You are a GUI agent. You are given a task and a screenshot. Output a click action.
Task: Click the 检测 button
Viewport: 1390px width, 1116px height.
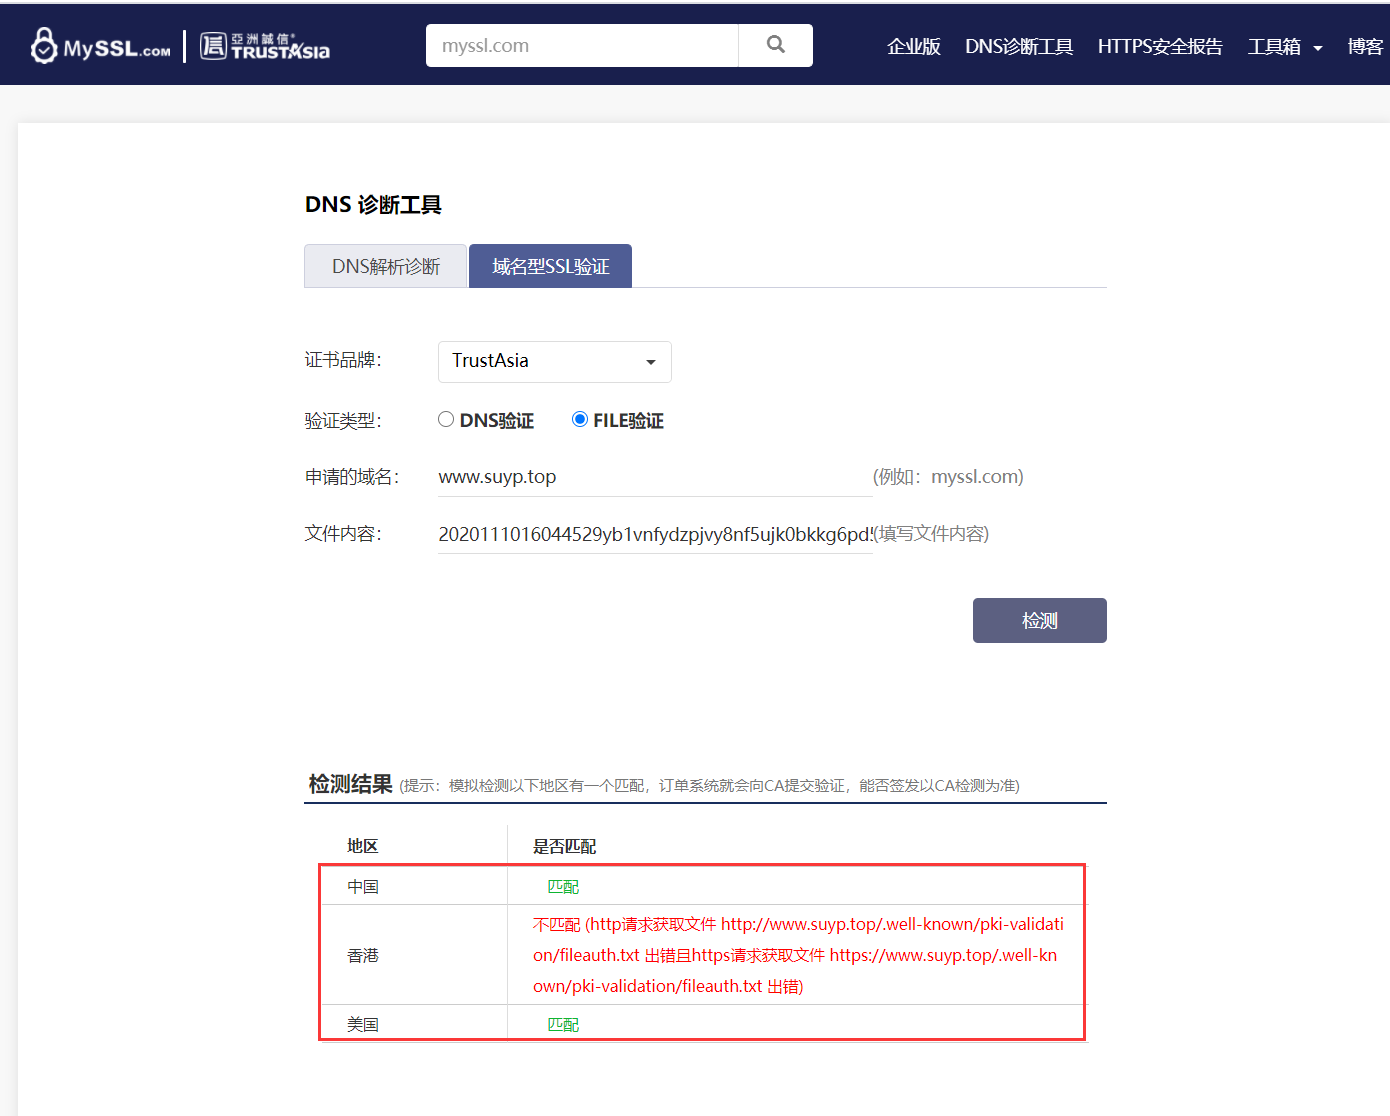(1039, 620)
